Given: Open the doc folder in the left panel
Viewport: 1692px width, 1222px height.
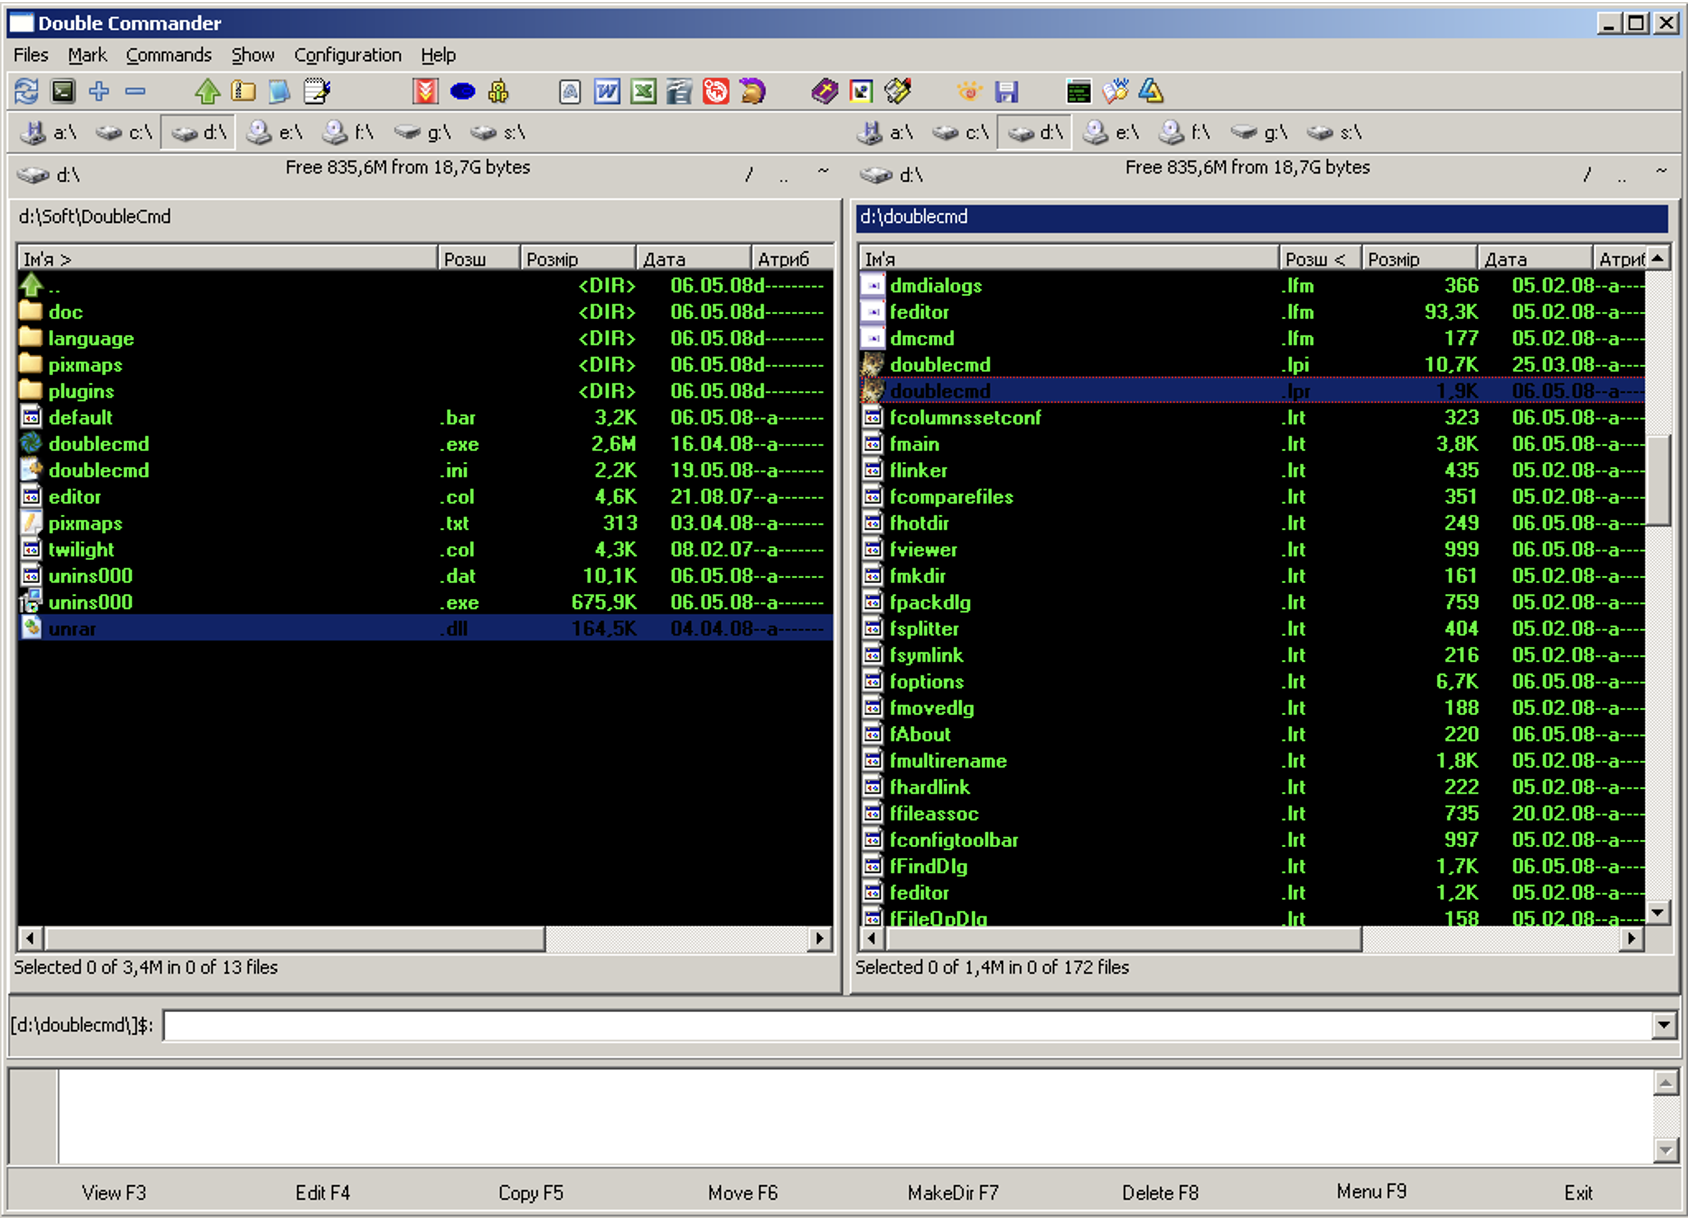Looking at the screenshot, I should click(65, 311).
